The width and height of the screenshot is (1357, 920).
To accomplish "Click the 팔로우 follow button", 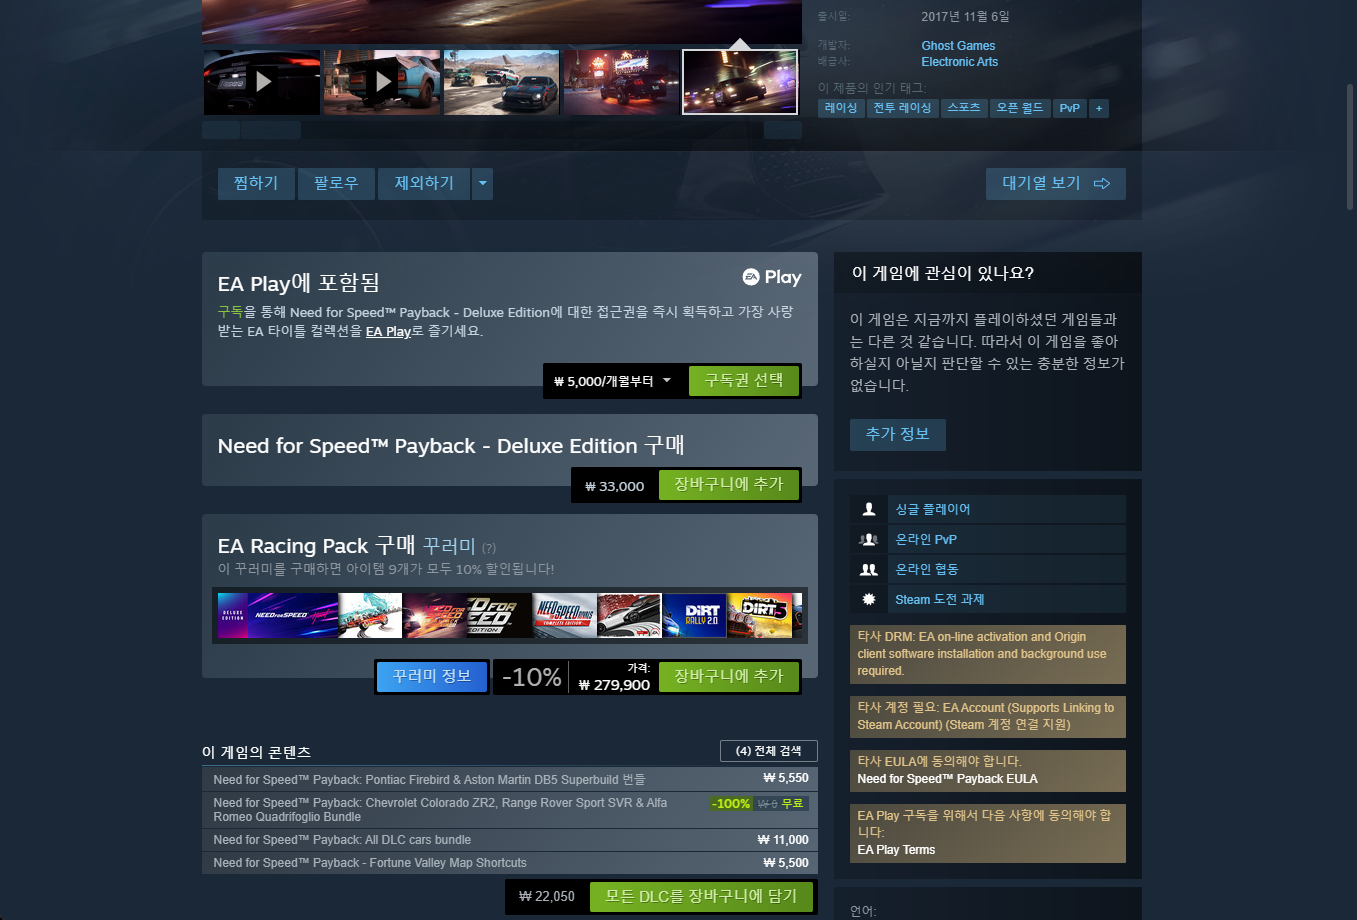I will [x=336, y=183].
